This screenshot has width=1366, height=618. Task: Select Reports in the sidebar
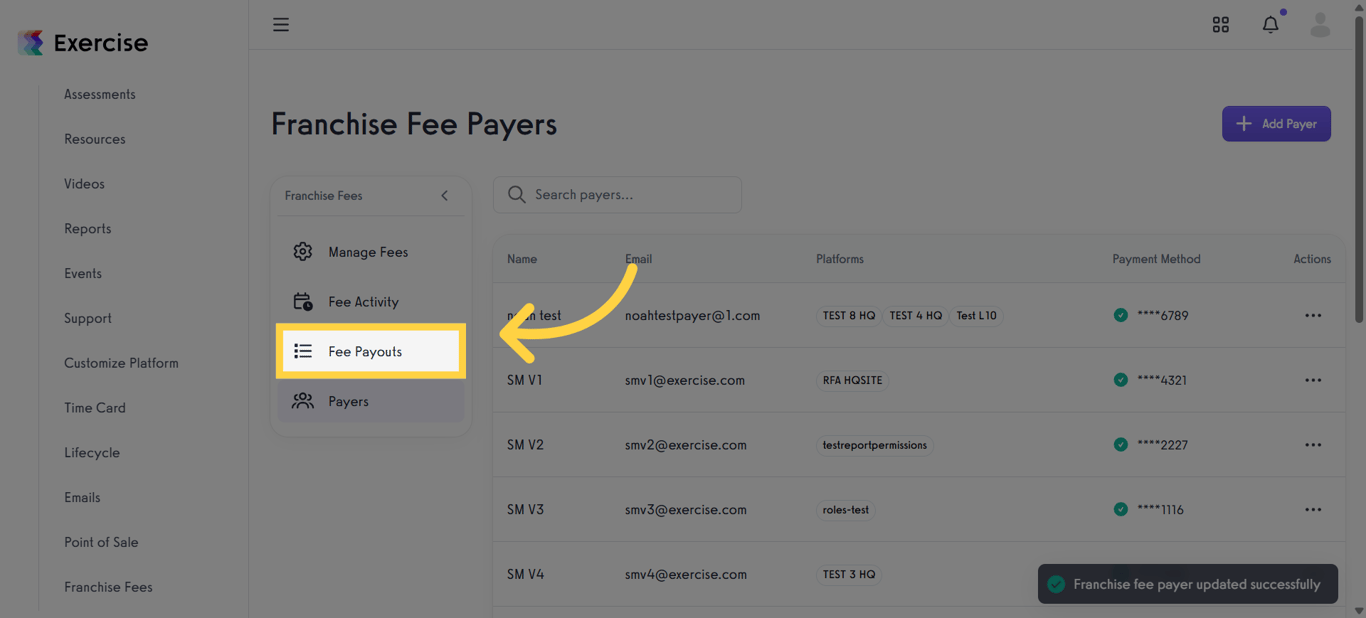[x=87, y=228]
